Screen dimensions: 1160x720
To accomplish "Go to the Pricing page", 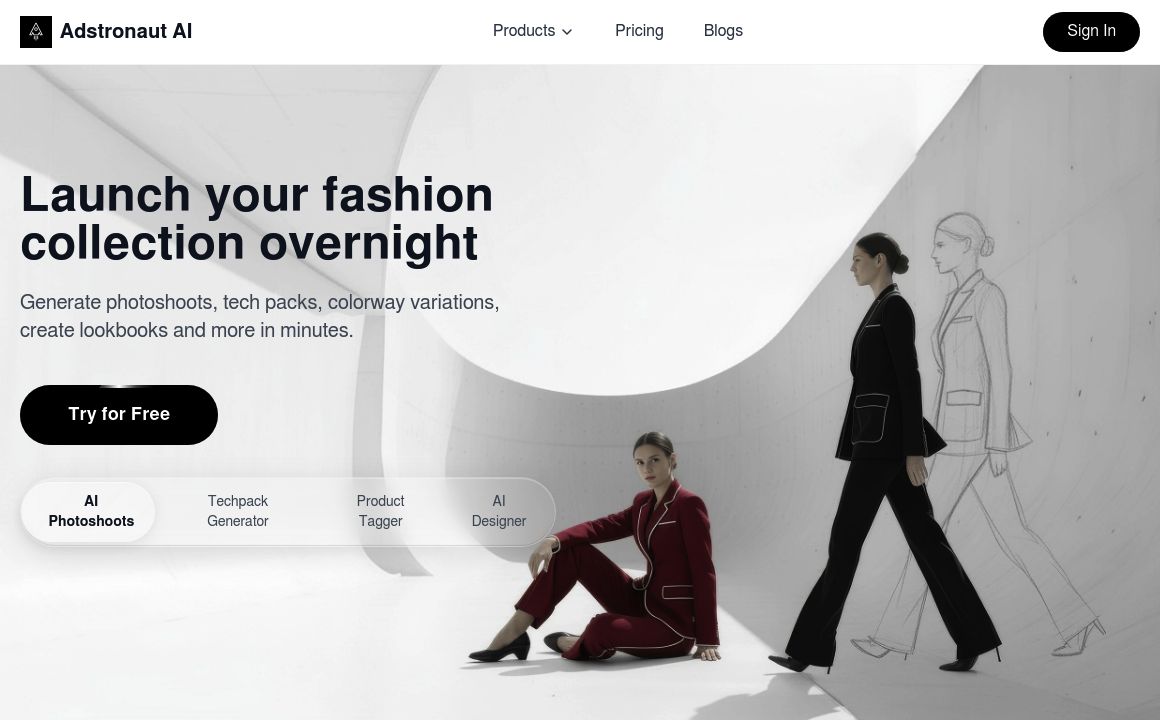I will pos(639,31).
